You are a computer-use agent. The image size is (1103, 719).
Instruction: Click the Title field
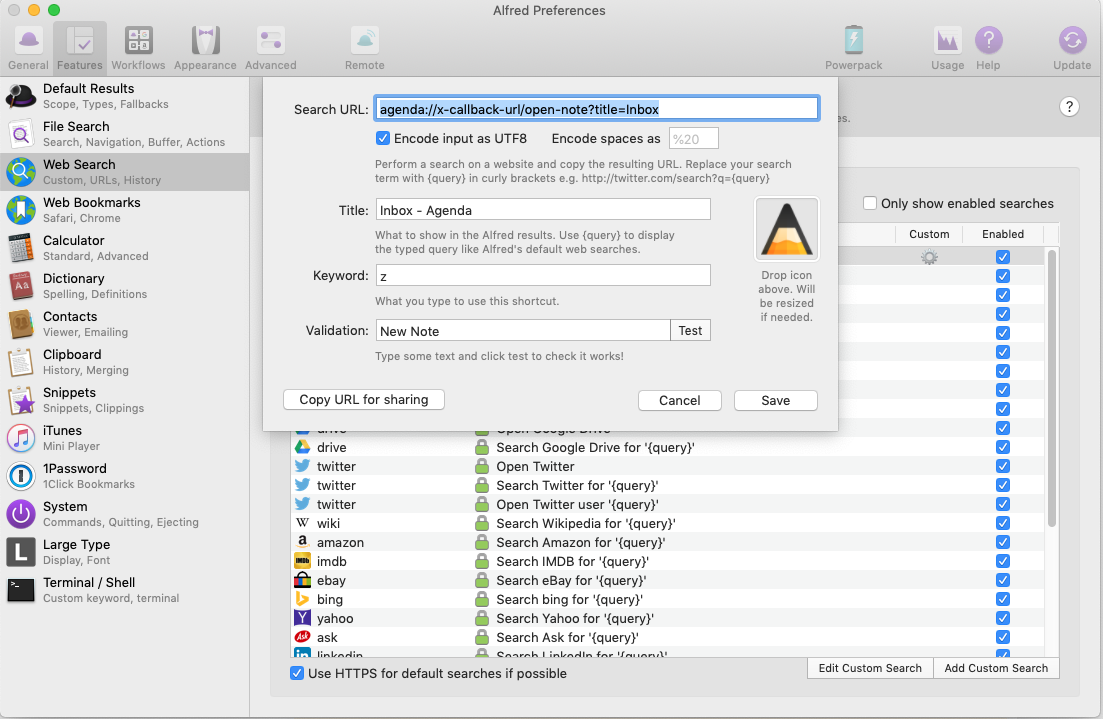[543, 210]
